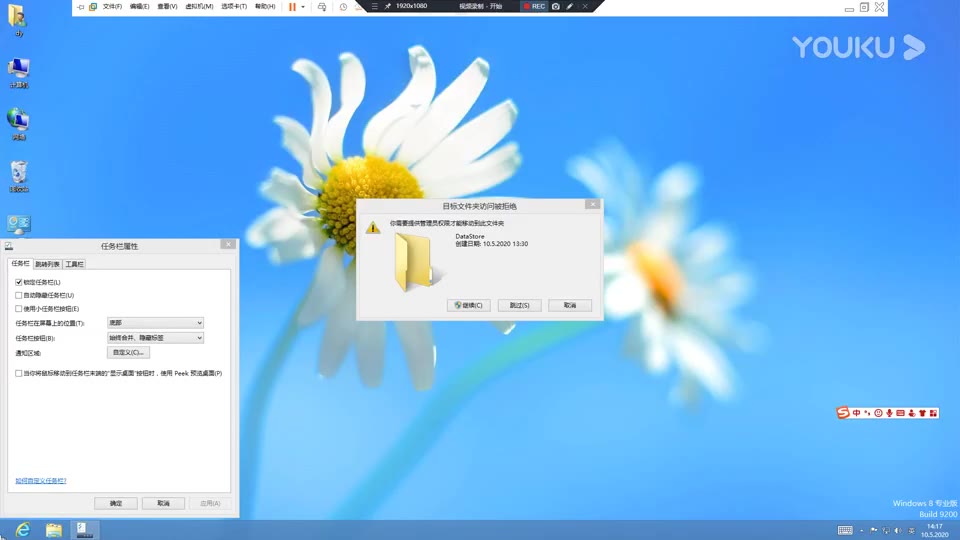The width and height of the screenshot is (960, 540).
Task: Click 确定 in taskbar properties
Action: pyautogui.click(x=116, y=503)
